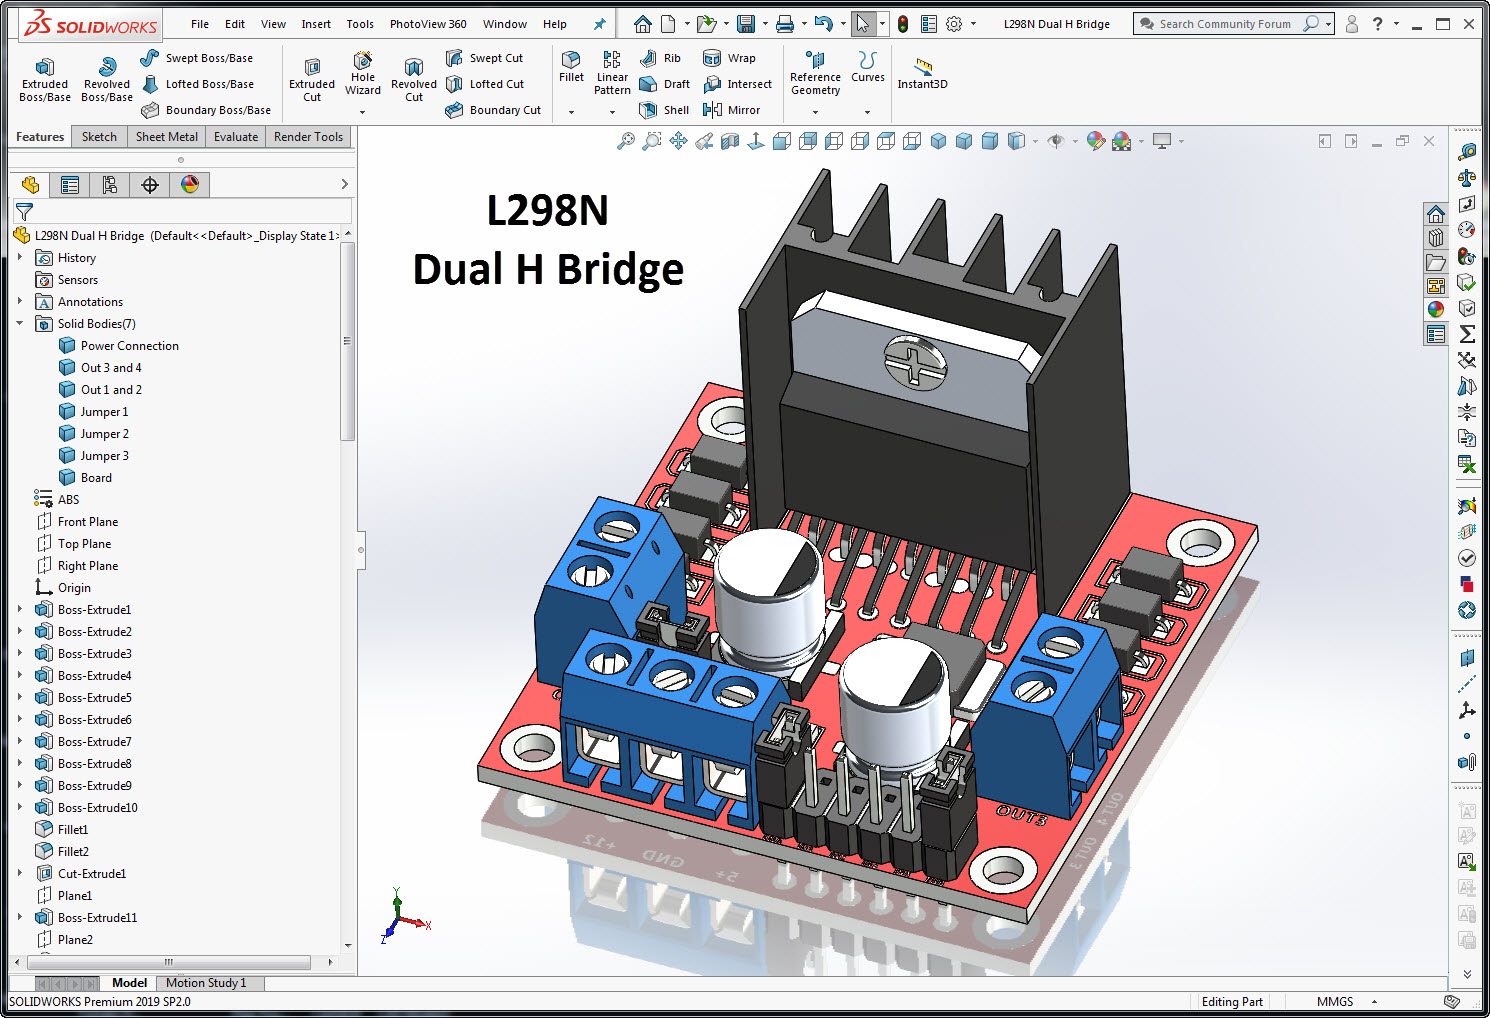This screenshot has height=1018, width=1490.
Task: Open the Appearances color ball in task pane
Action: click(1436, 310)
